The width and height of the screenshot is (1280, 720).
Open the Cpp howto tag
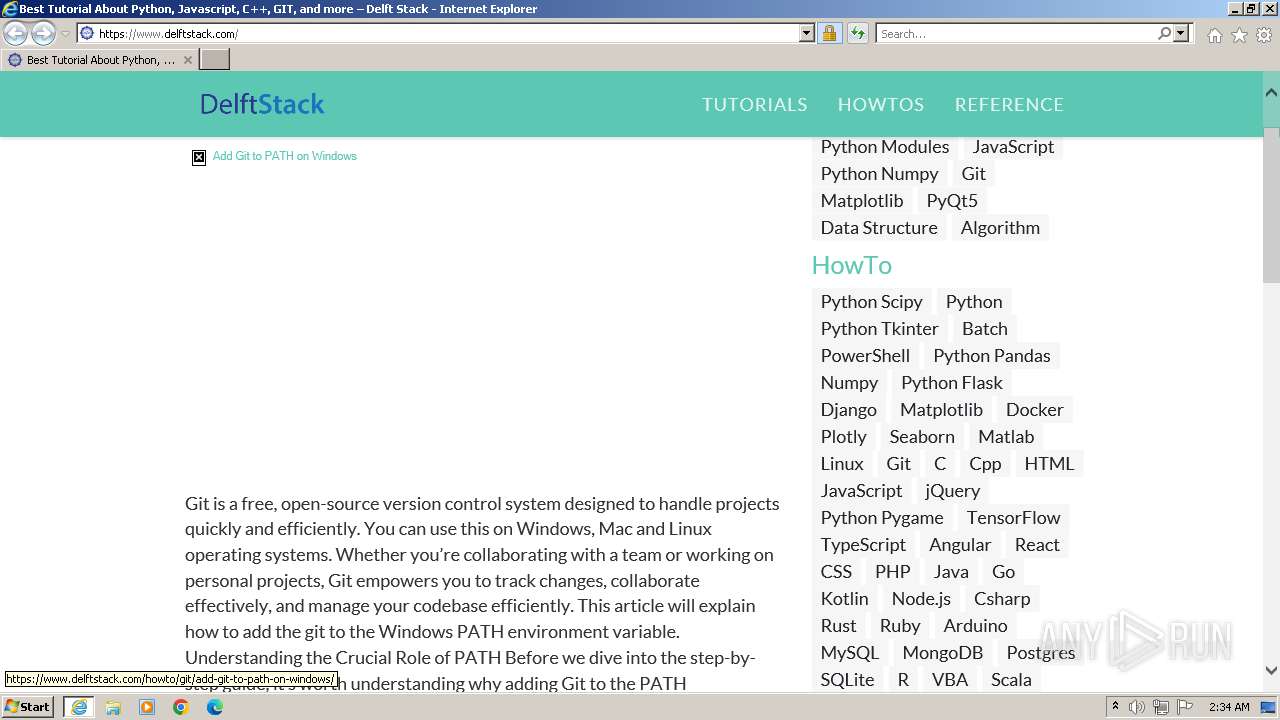pos(985,463)
